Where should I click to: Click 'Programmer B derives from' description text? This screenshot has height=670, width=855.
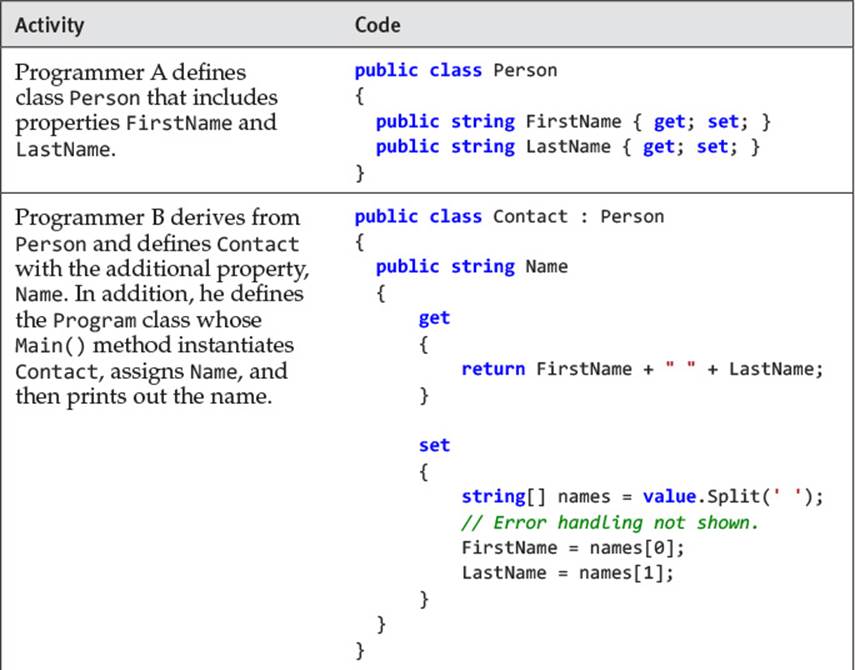click(157, 218)
